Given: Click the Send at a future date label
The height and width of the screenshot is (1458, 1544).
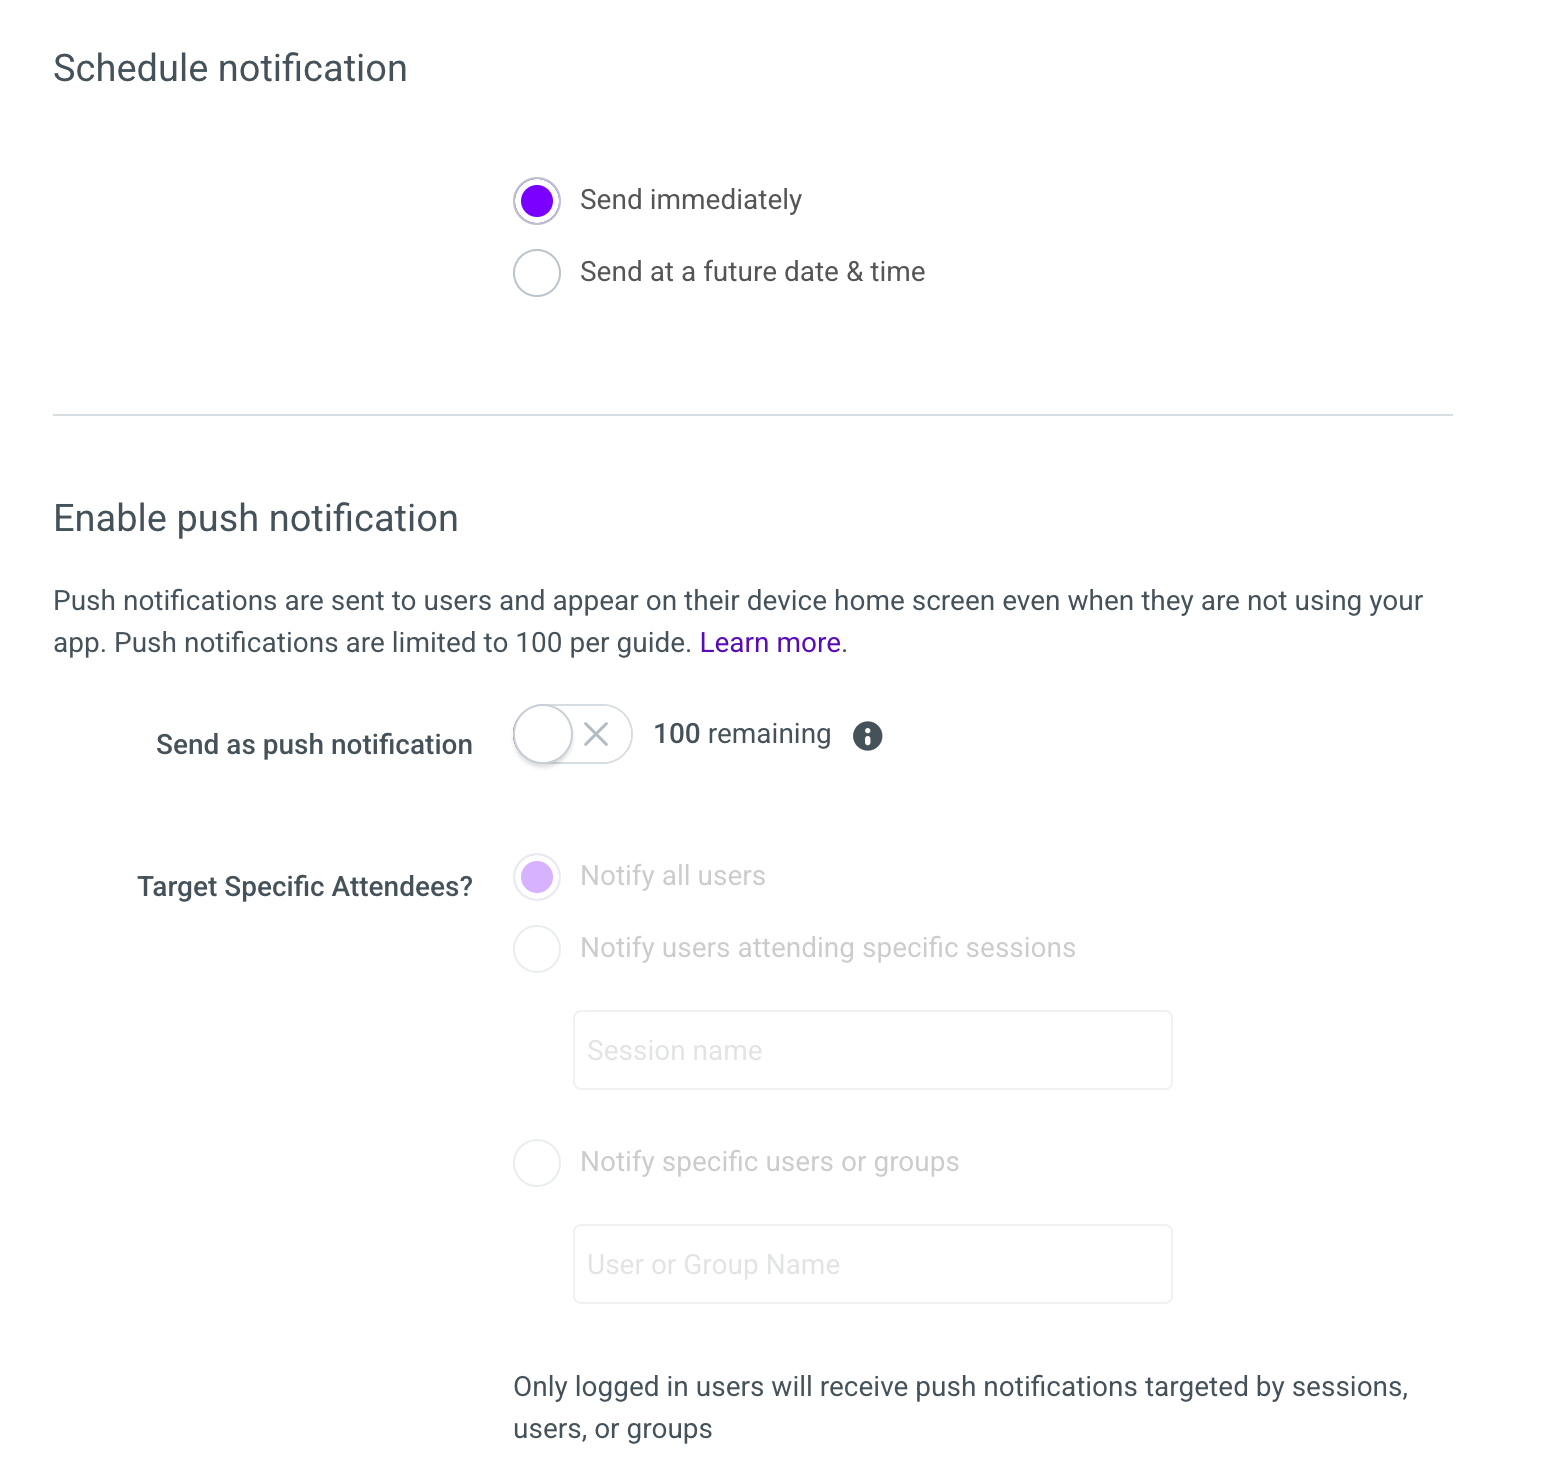Looking at the screenshot, I should click(x=752, y=272).
